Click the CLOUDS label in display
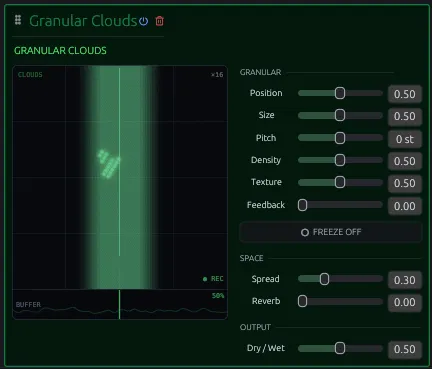Viewport: 432px width, 369px height. click(30, 75)
